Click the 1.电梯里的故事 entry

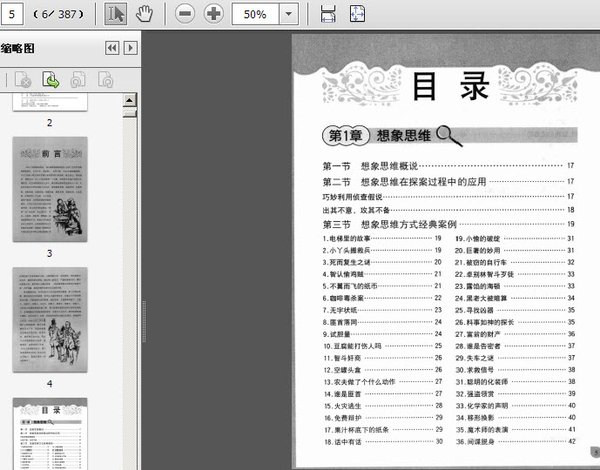[x=382, y=238]
